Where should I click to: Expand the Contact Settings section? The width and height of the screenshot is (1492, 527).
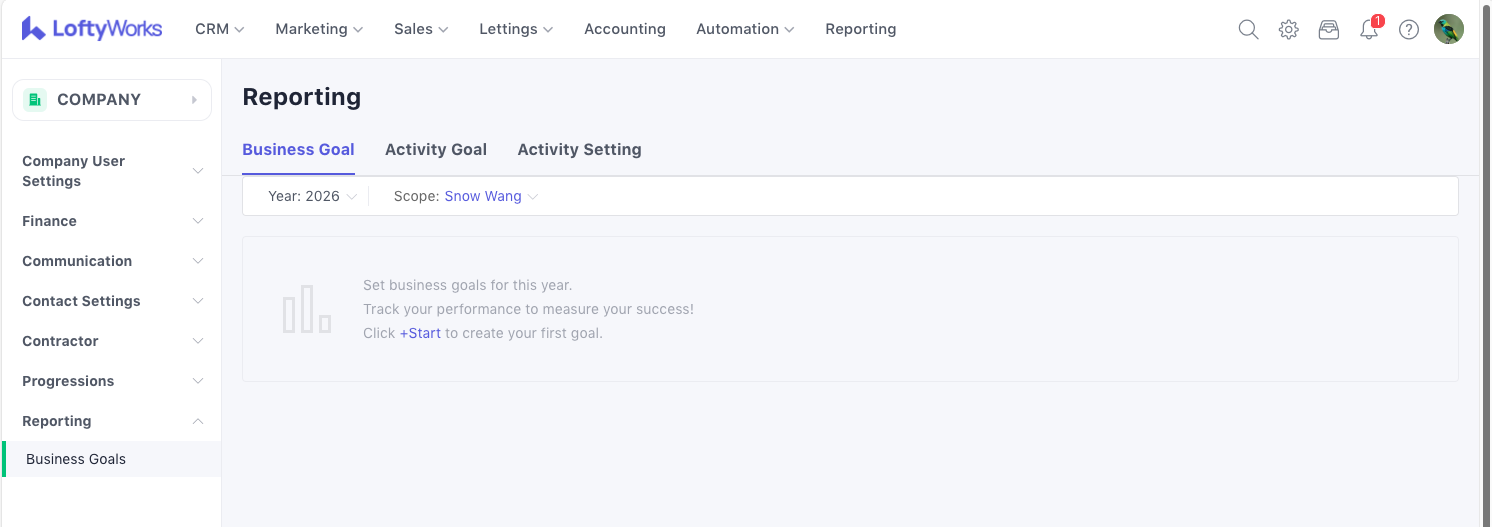coord(112,301)
